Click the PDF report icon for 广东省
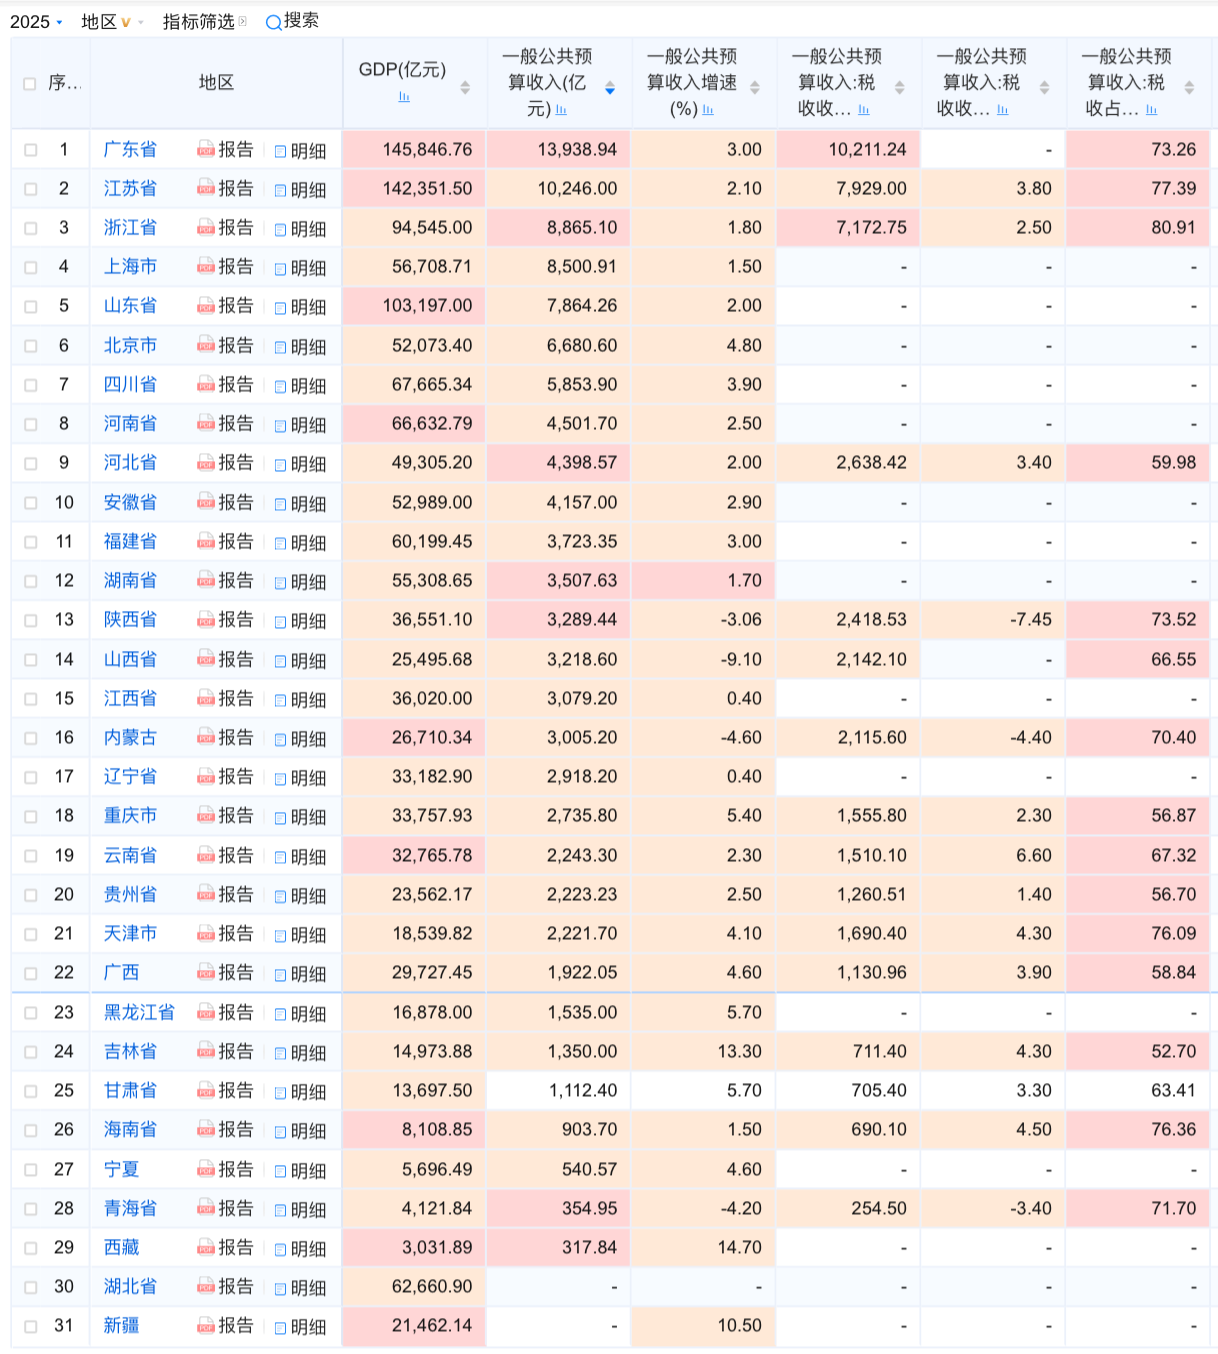 pyautogui.click(x=206, y=150)
